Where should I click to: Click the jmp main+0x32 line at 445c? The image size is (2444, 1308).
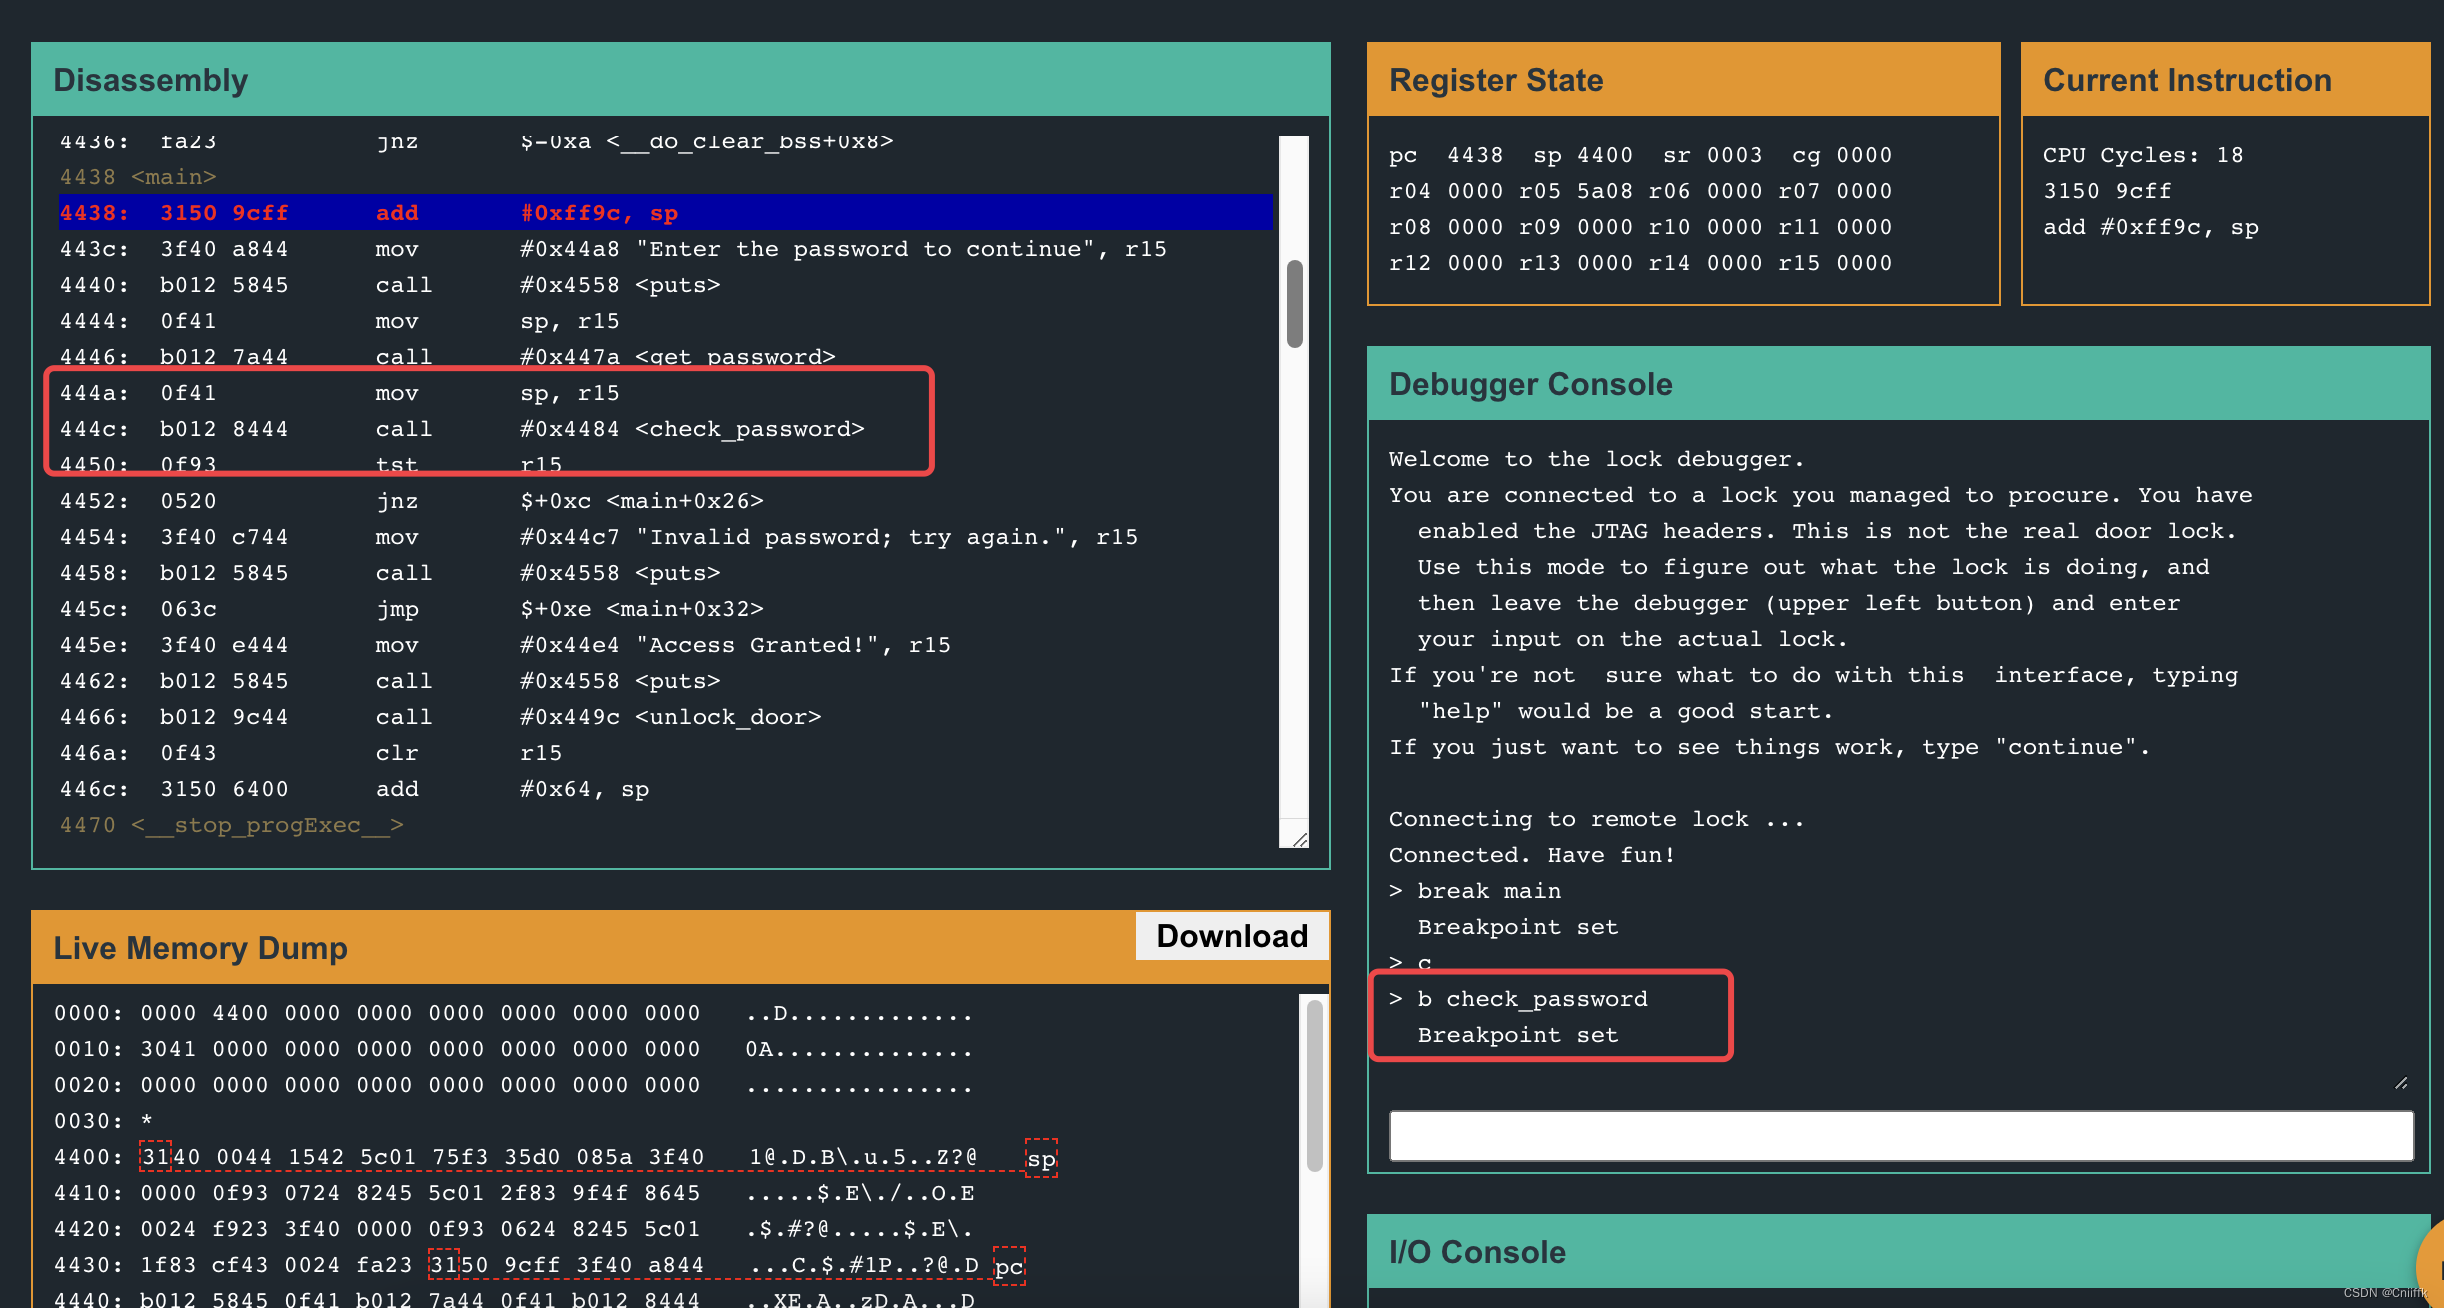665,609
